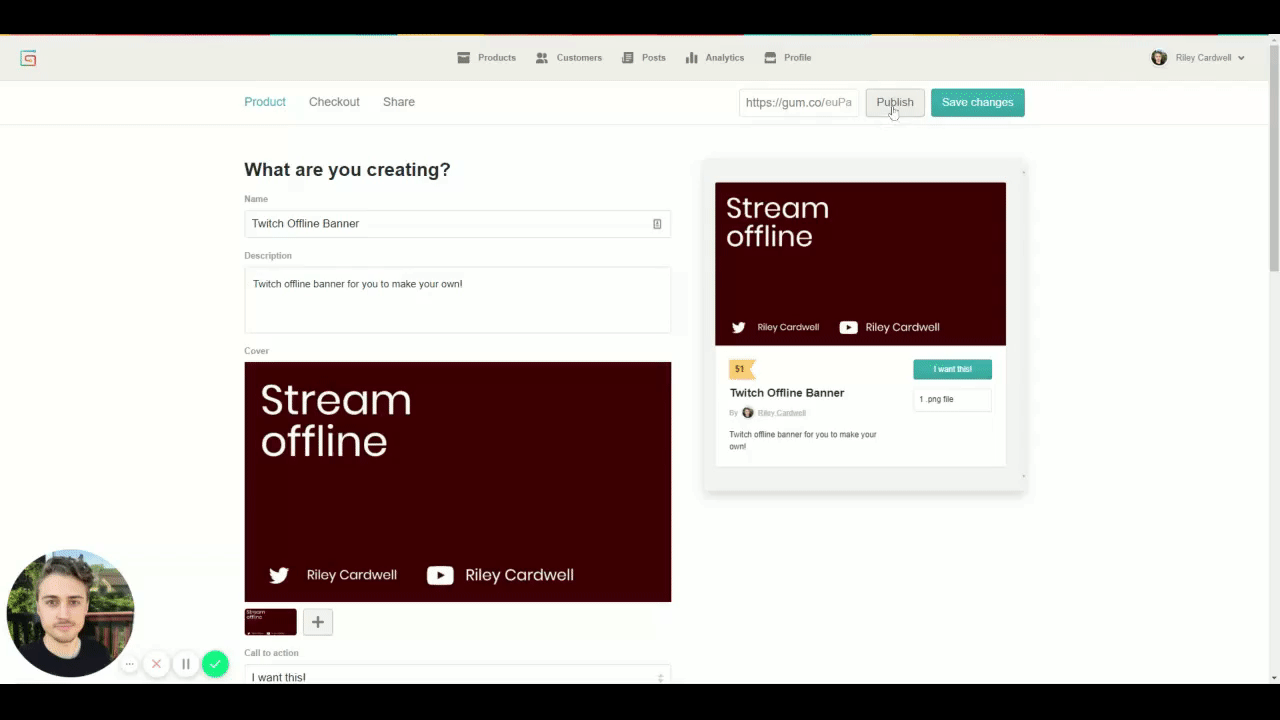Select the Stream offline cover thumbnail
Screen dimensions: 1280x720
[270, 622]
